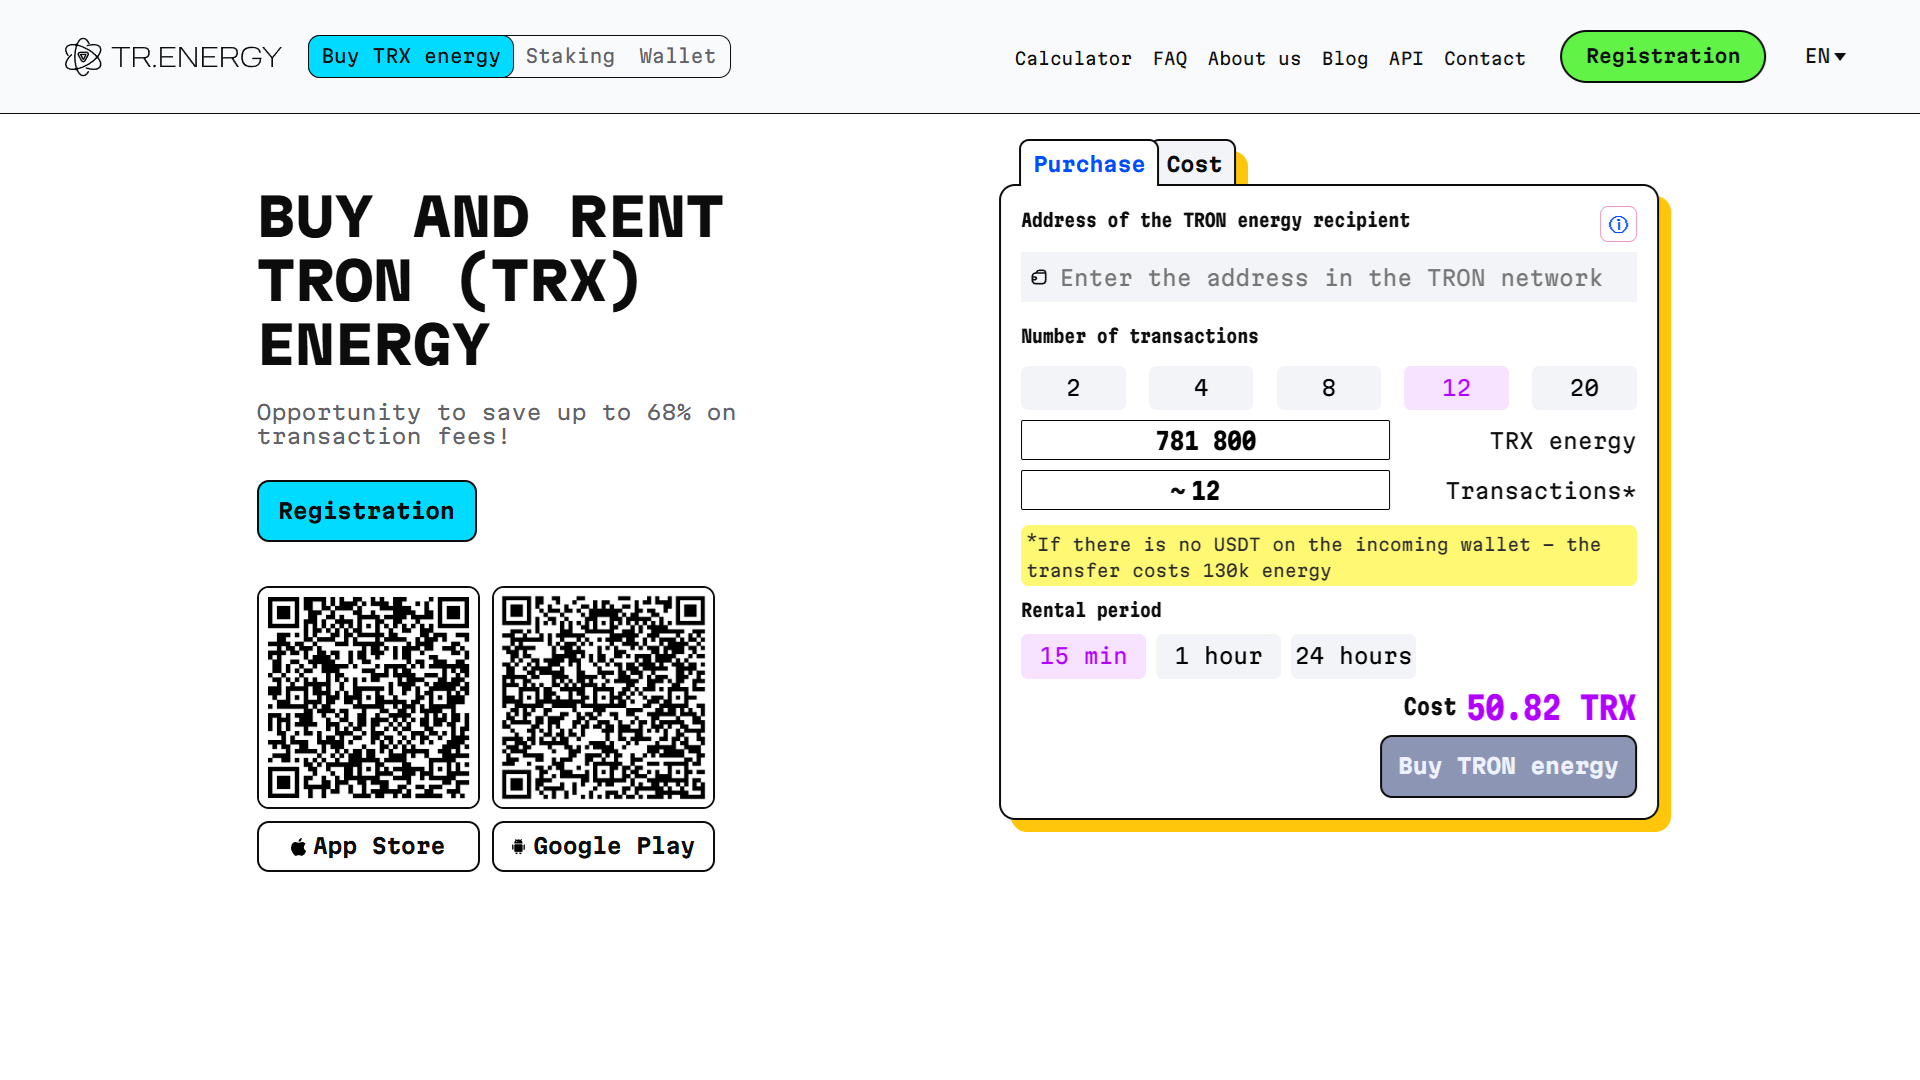Open the Google Play download button

coord(603,846)
